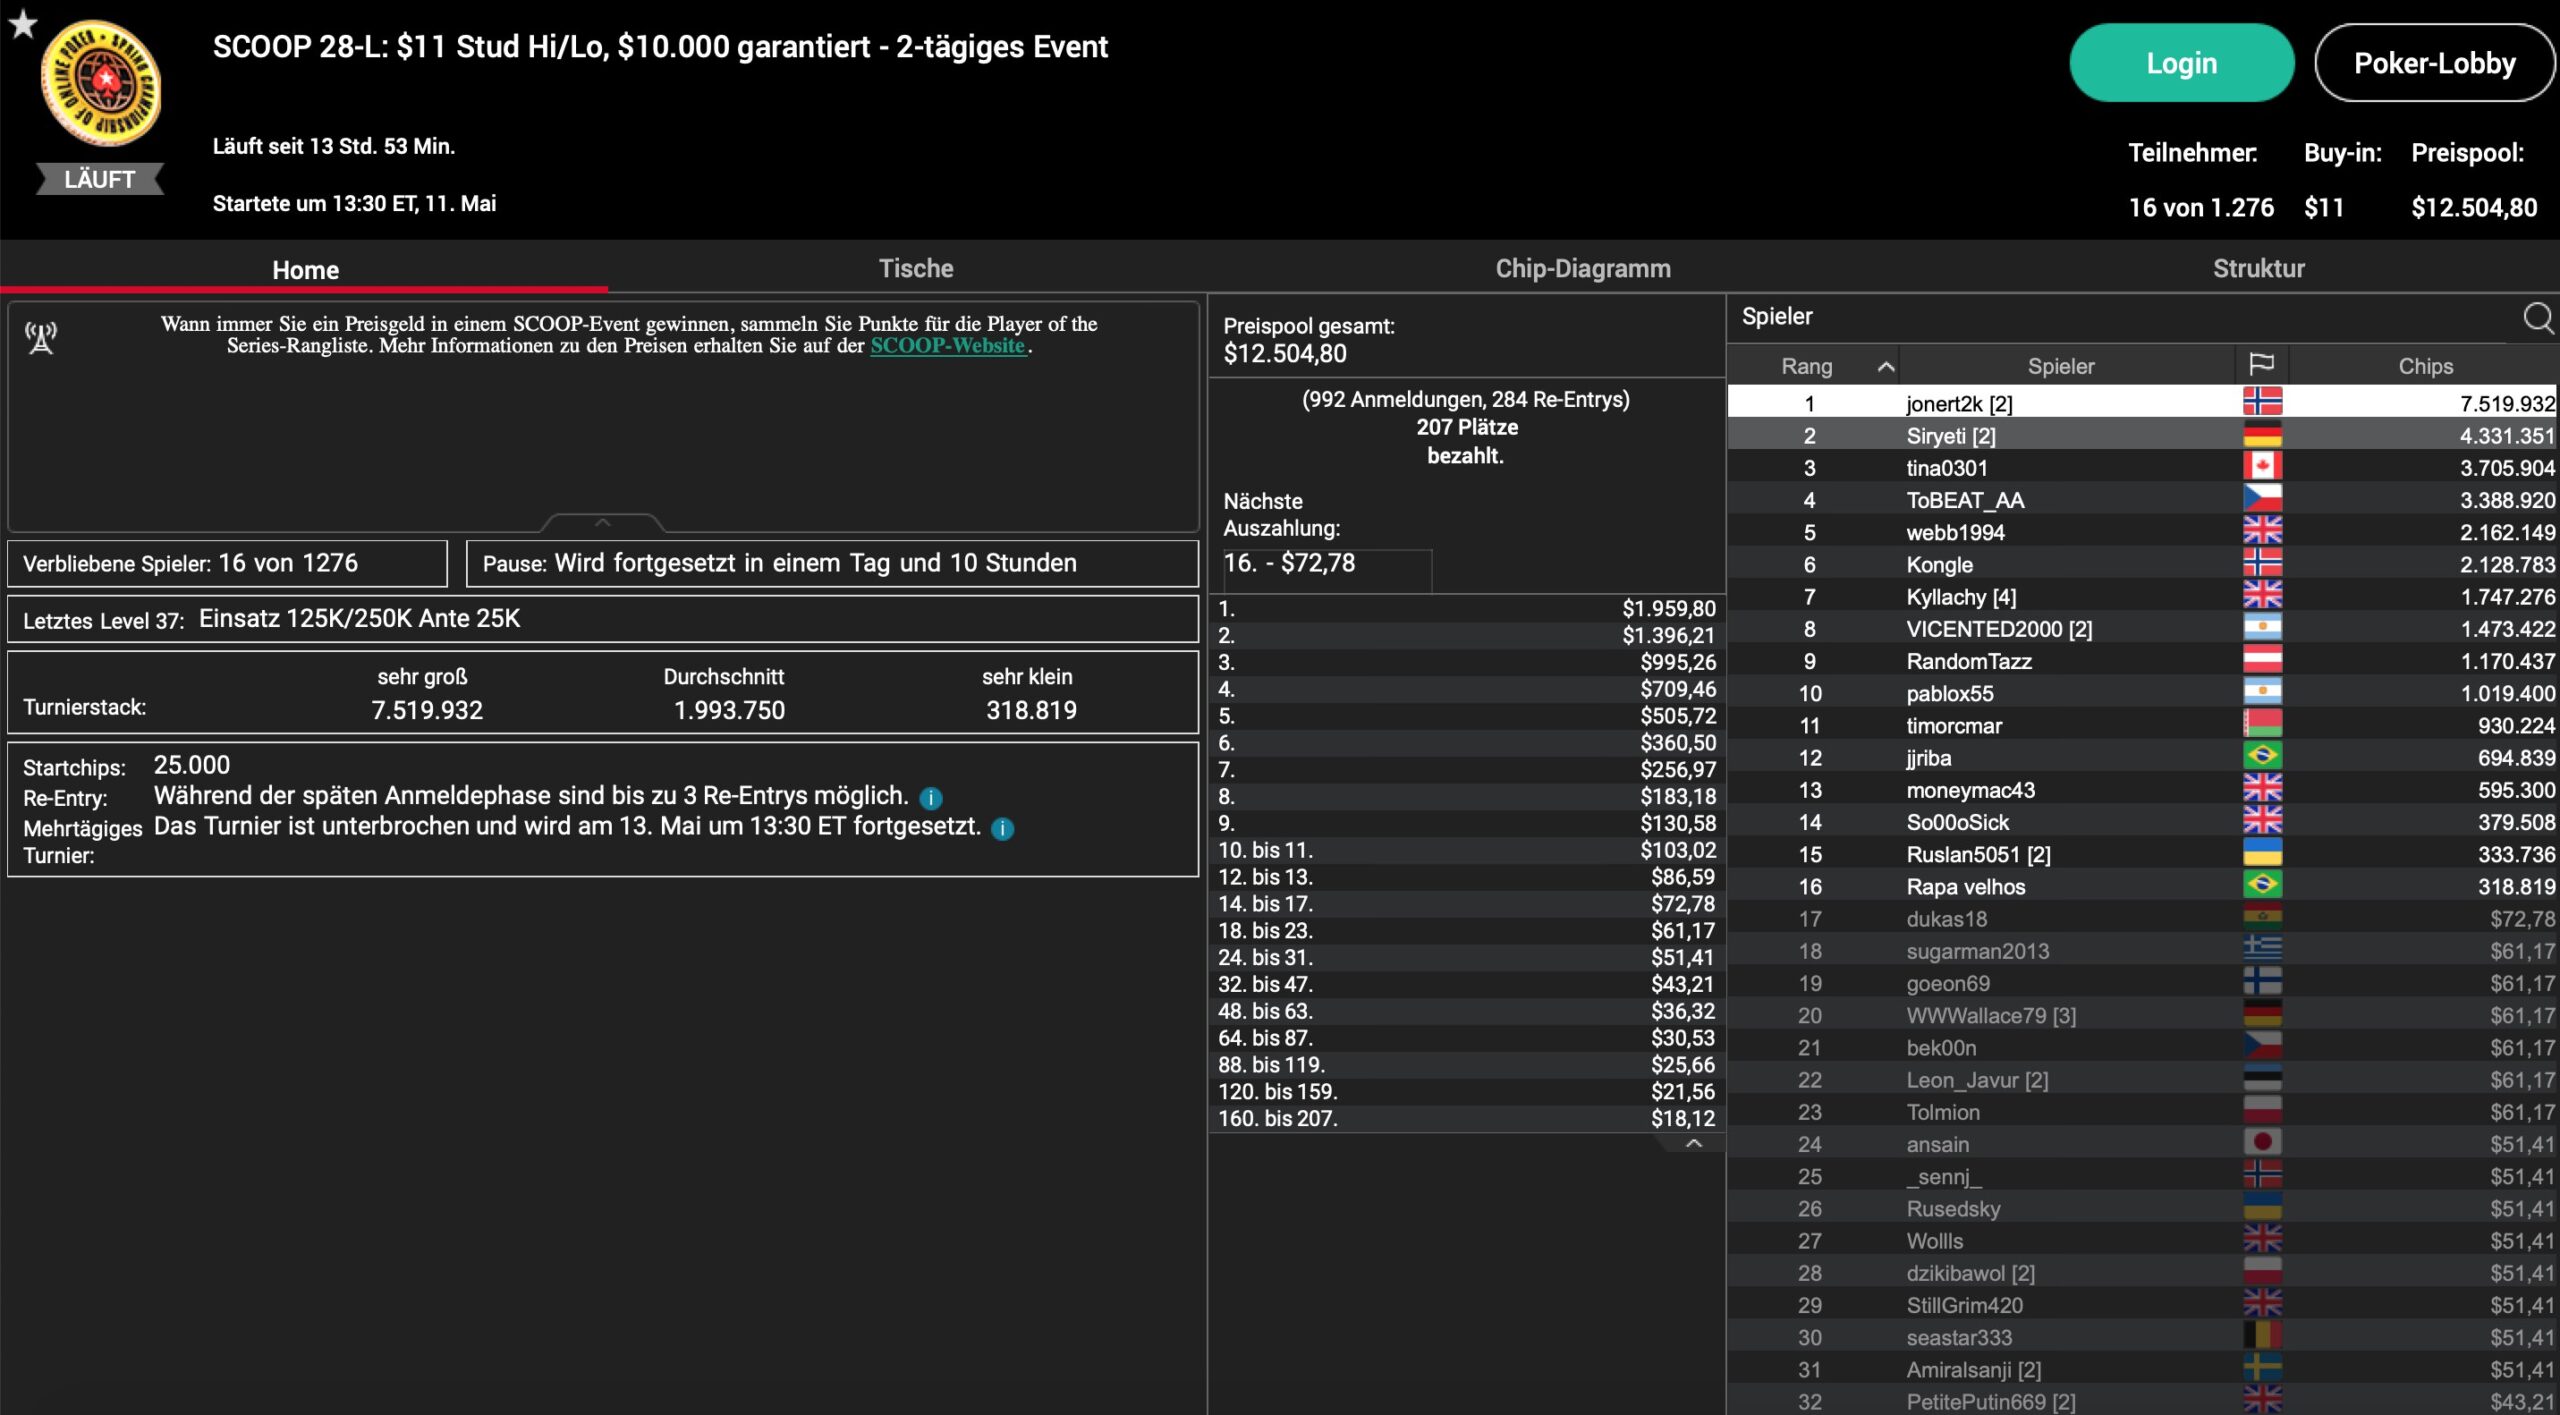Open player search magnifier icon
Image resolution: width=2560 pixels, height=1415 pixels.
pyautogui.click(x=2537, y=318)
